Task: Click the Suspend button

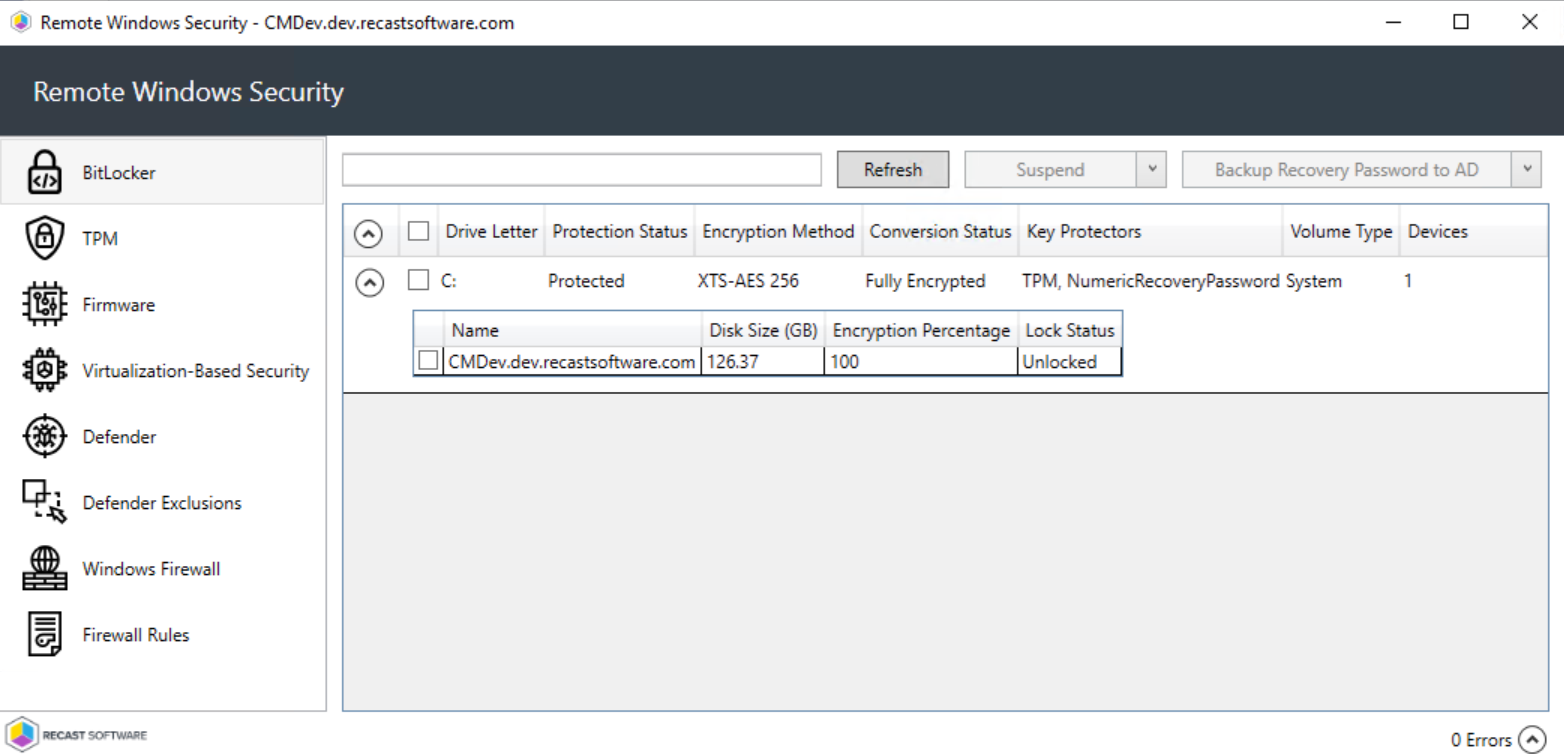Action: click(x=1051, y=170)
